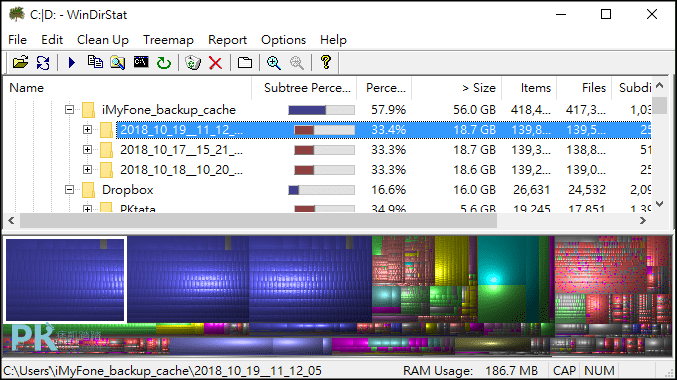This screenshot has height=380, width=677.
Task: Click the green Refresh all icon
Action: click(164, 63)
